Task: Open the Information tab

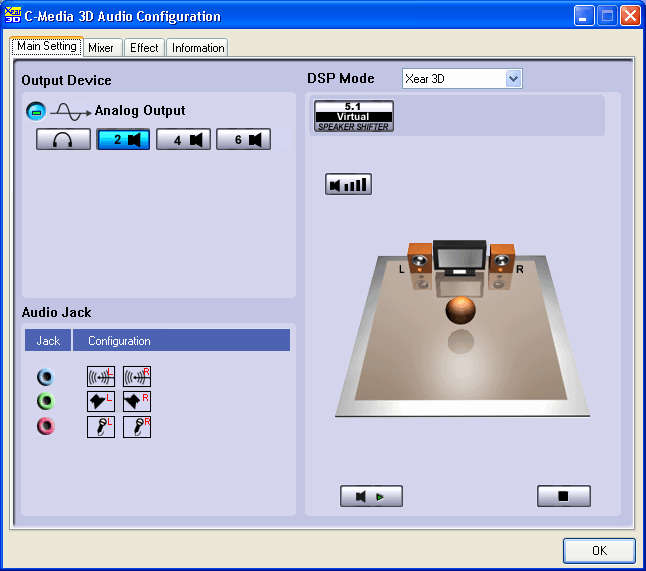Action: [198, 48]
